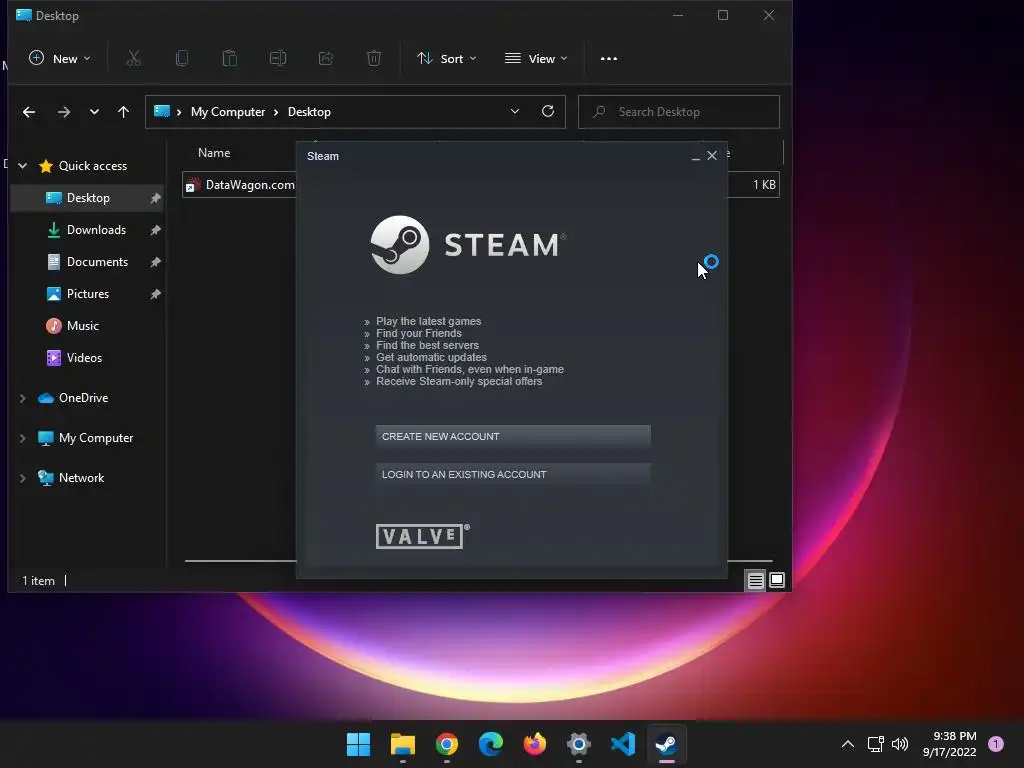1024x768 pixels.
Task: Go back with the left arrow
Action: pos(29,112)
